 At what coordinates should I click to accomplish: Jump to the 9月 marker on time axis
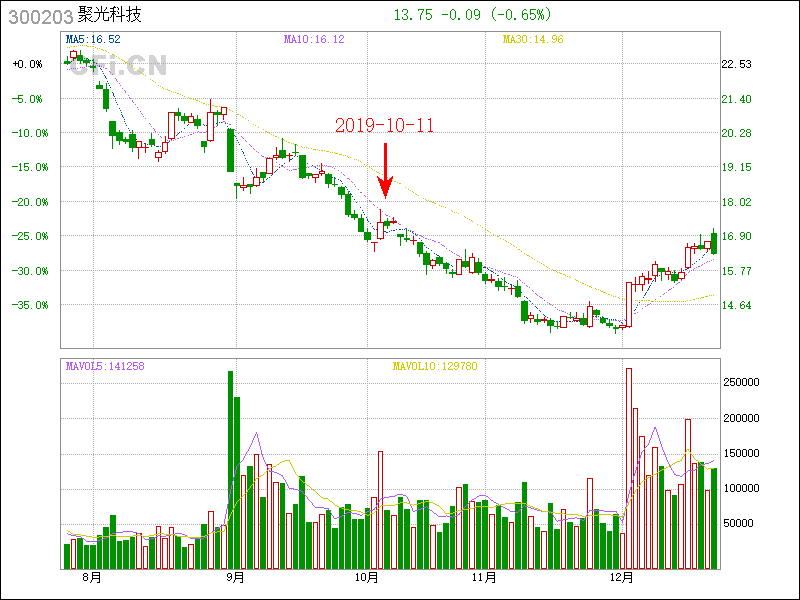point(235,577)
